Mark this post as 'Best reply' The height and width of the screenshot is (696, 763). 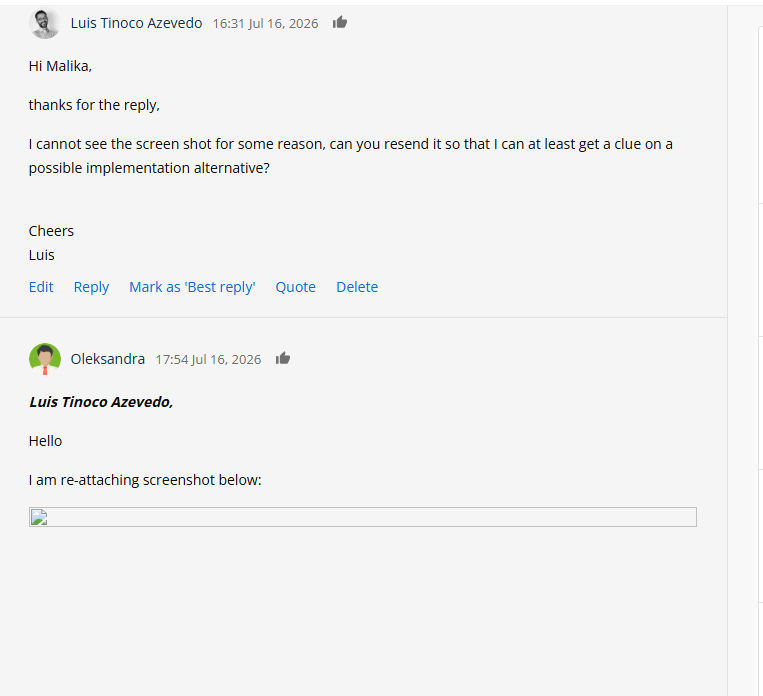click(x=192, y=287)
